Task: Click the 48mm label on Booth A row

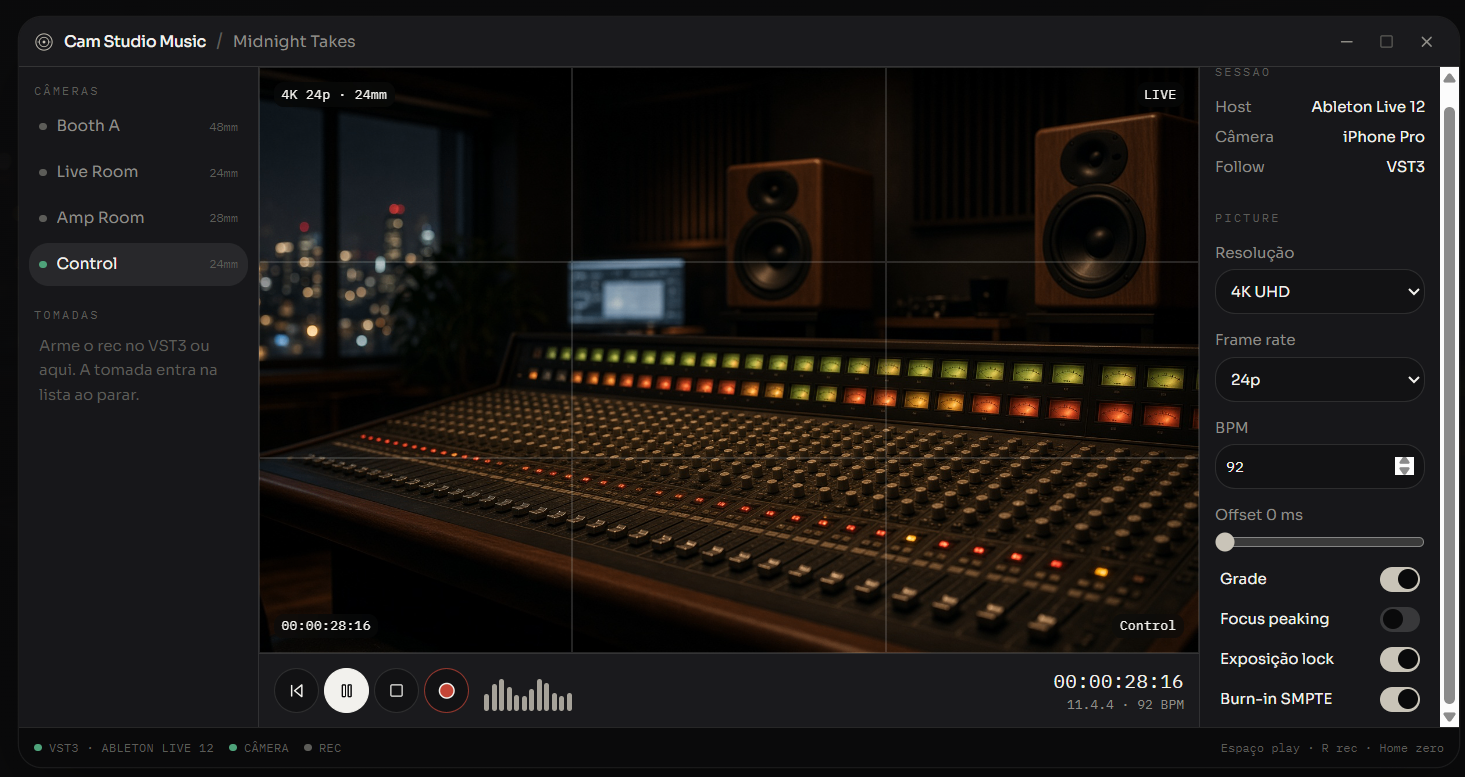Action: click(224, 127)
